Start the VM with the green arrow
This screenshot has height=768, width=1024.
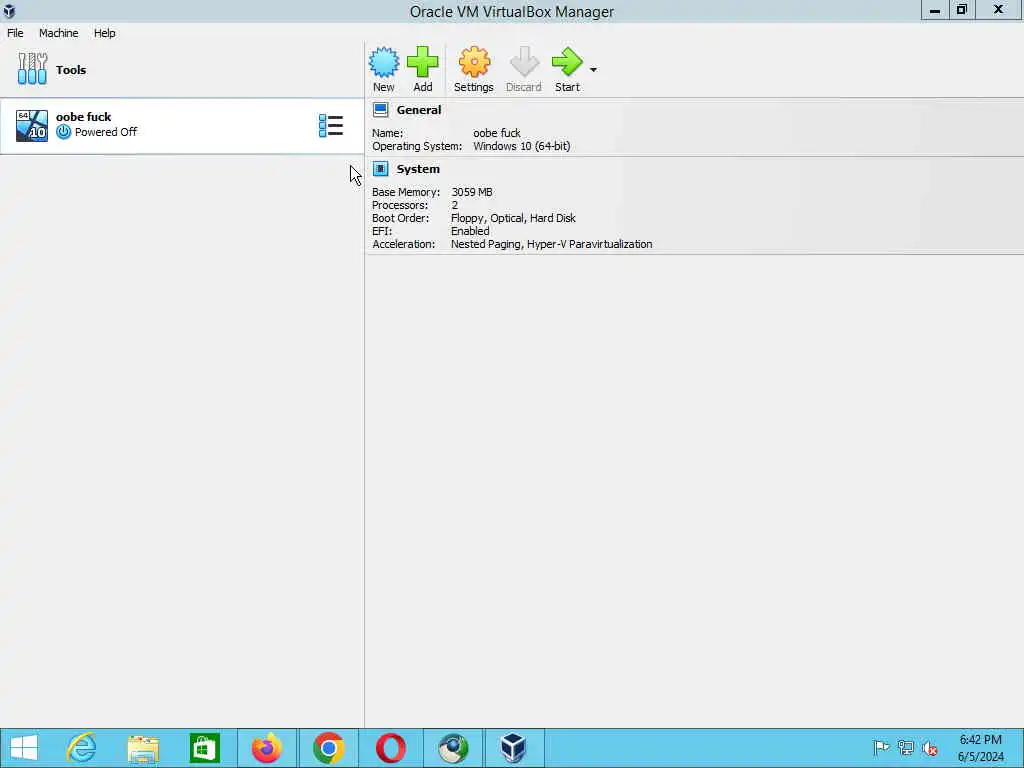click(567, 63)
